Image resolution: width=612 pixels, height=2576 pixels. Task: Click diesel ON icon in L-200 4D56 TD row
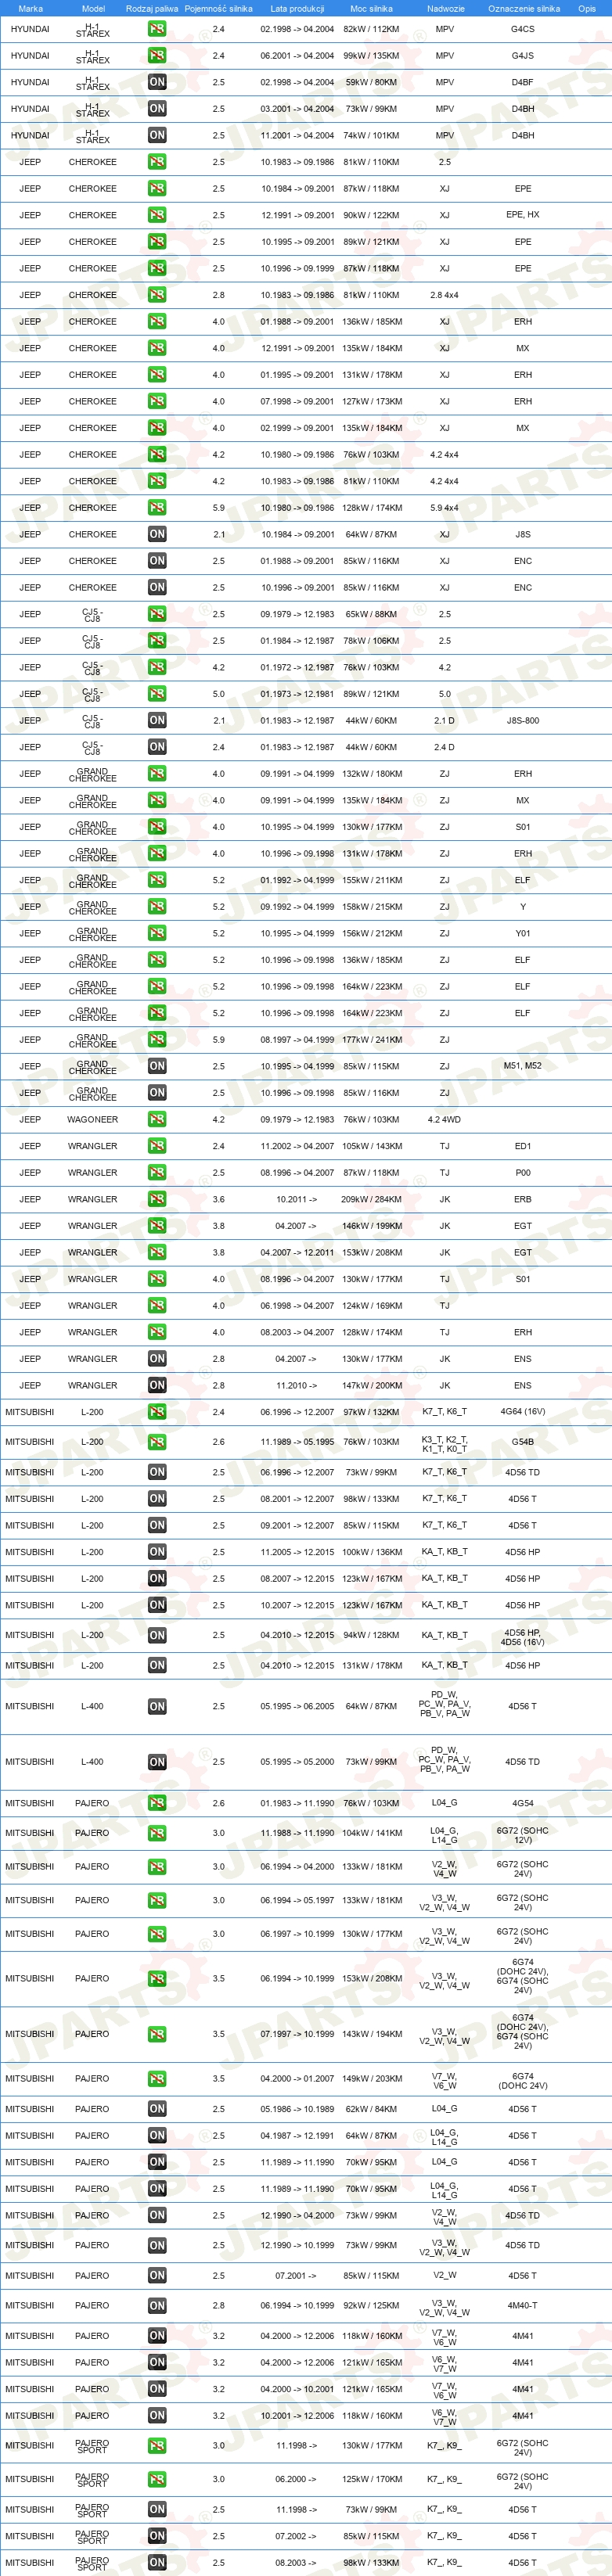coord(157,1472)
